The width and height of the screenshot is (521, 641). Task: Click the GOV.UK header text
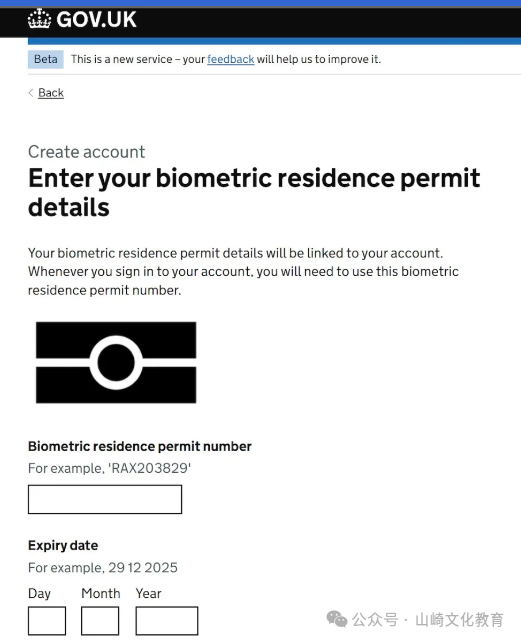(x=96, y=20)
